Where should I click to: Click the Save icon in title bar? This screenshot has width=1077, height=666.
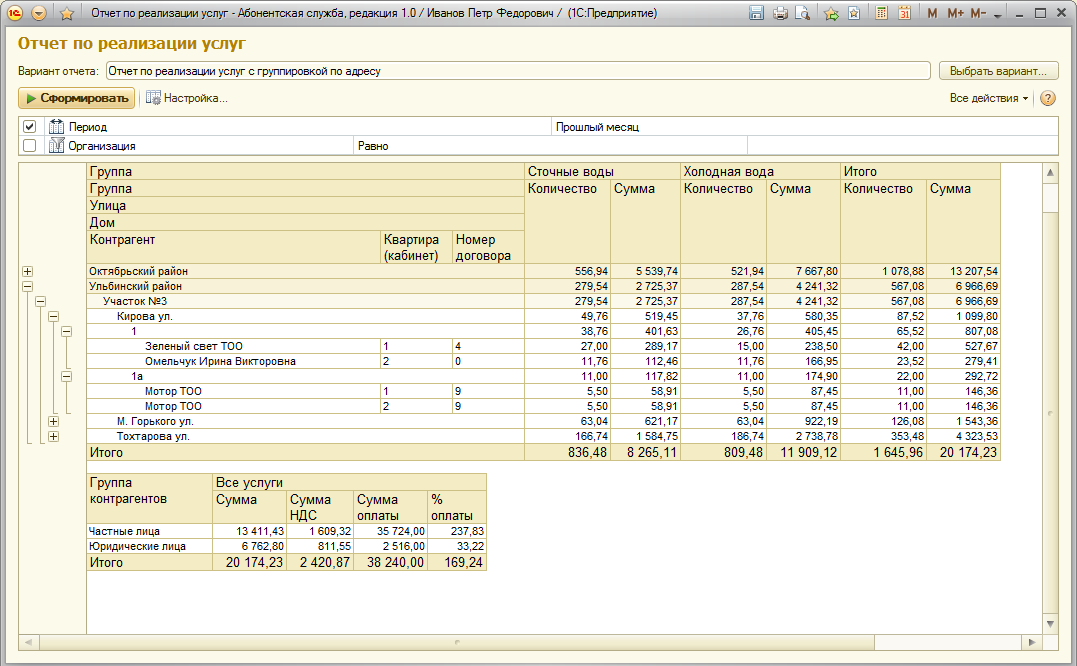click(757, 14)
